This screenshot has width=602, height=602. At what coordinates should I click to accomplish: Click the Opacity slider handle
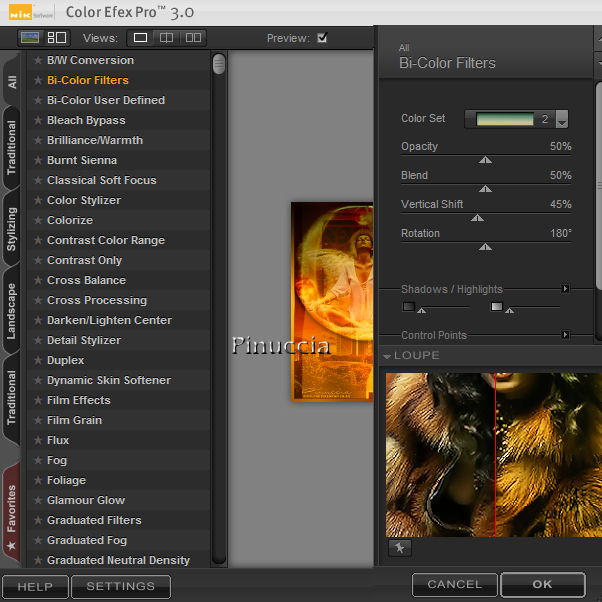pos(485,159)
